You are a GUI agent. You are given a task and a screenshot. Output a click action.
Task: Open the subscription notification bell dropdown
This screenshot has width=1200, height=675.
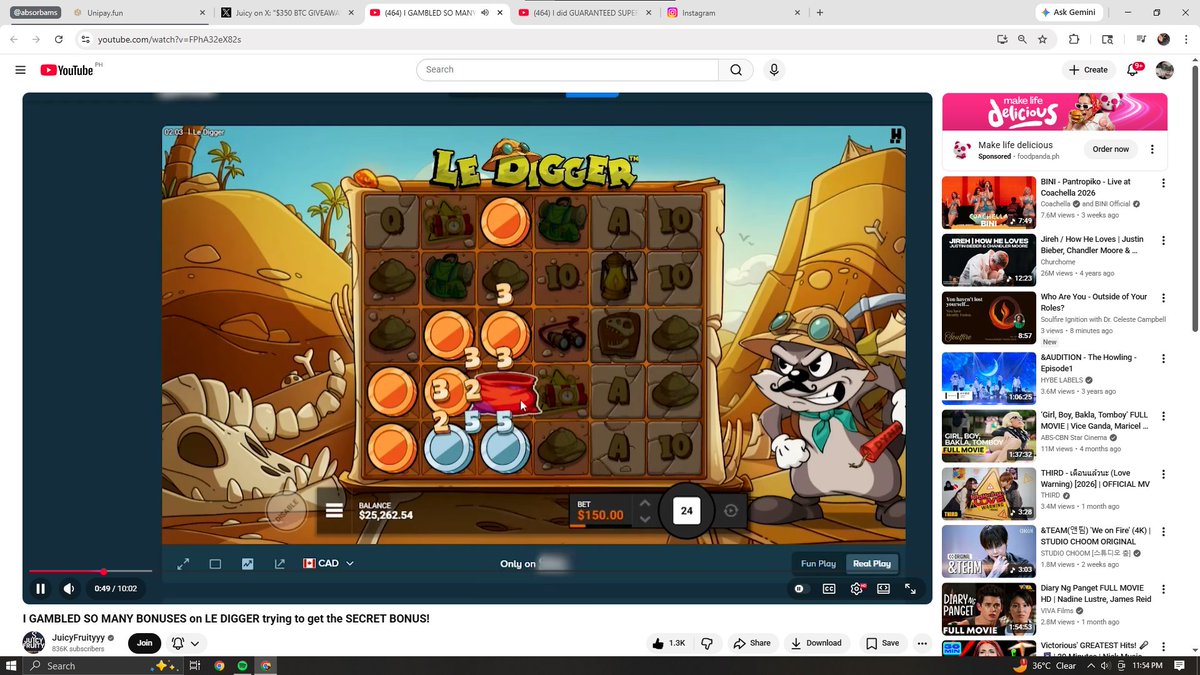[x=185, y=643]
